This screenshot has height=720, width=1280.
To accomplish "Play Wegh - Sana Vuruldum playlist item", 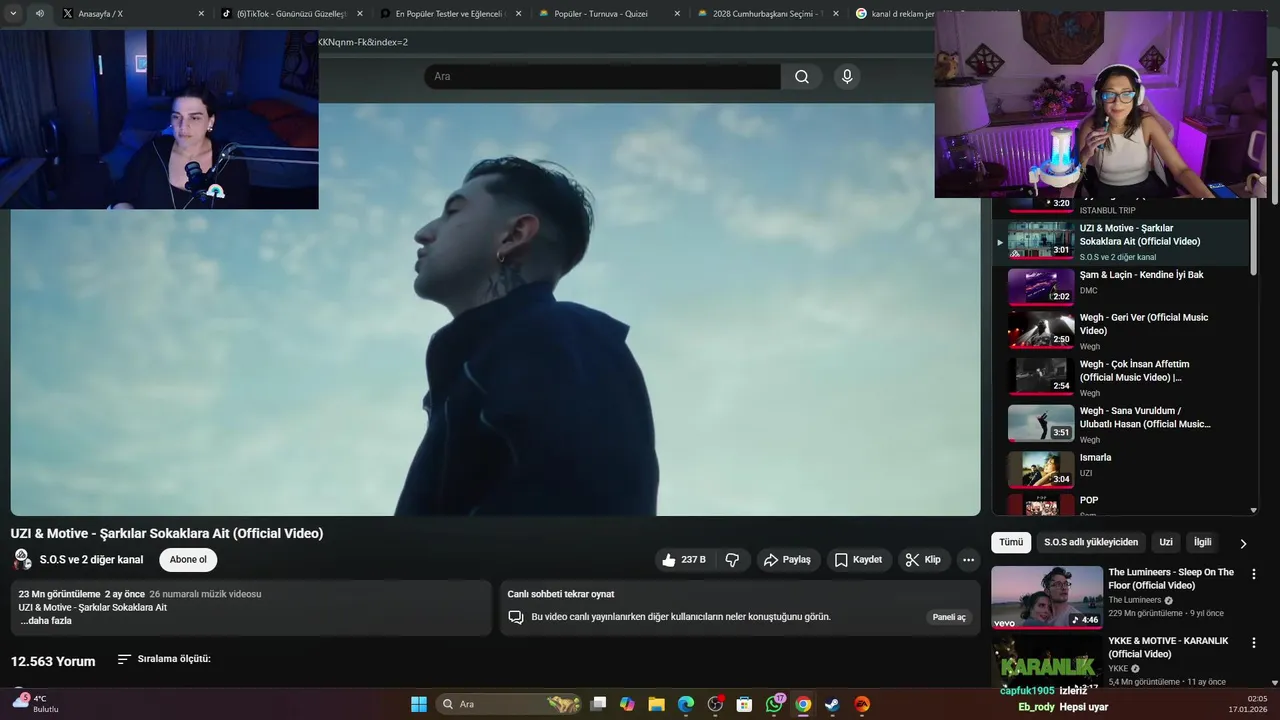I will point(1120,424).
